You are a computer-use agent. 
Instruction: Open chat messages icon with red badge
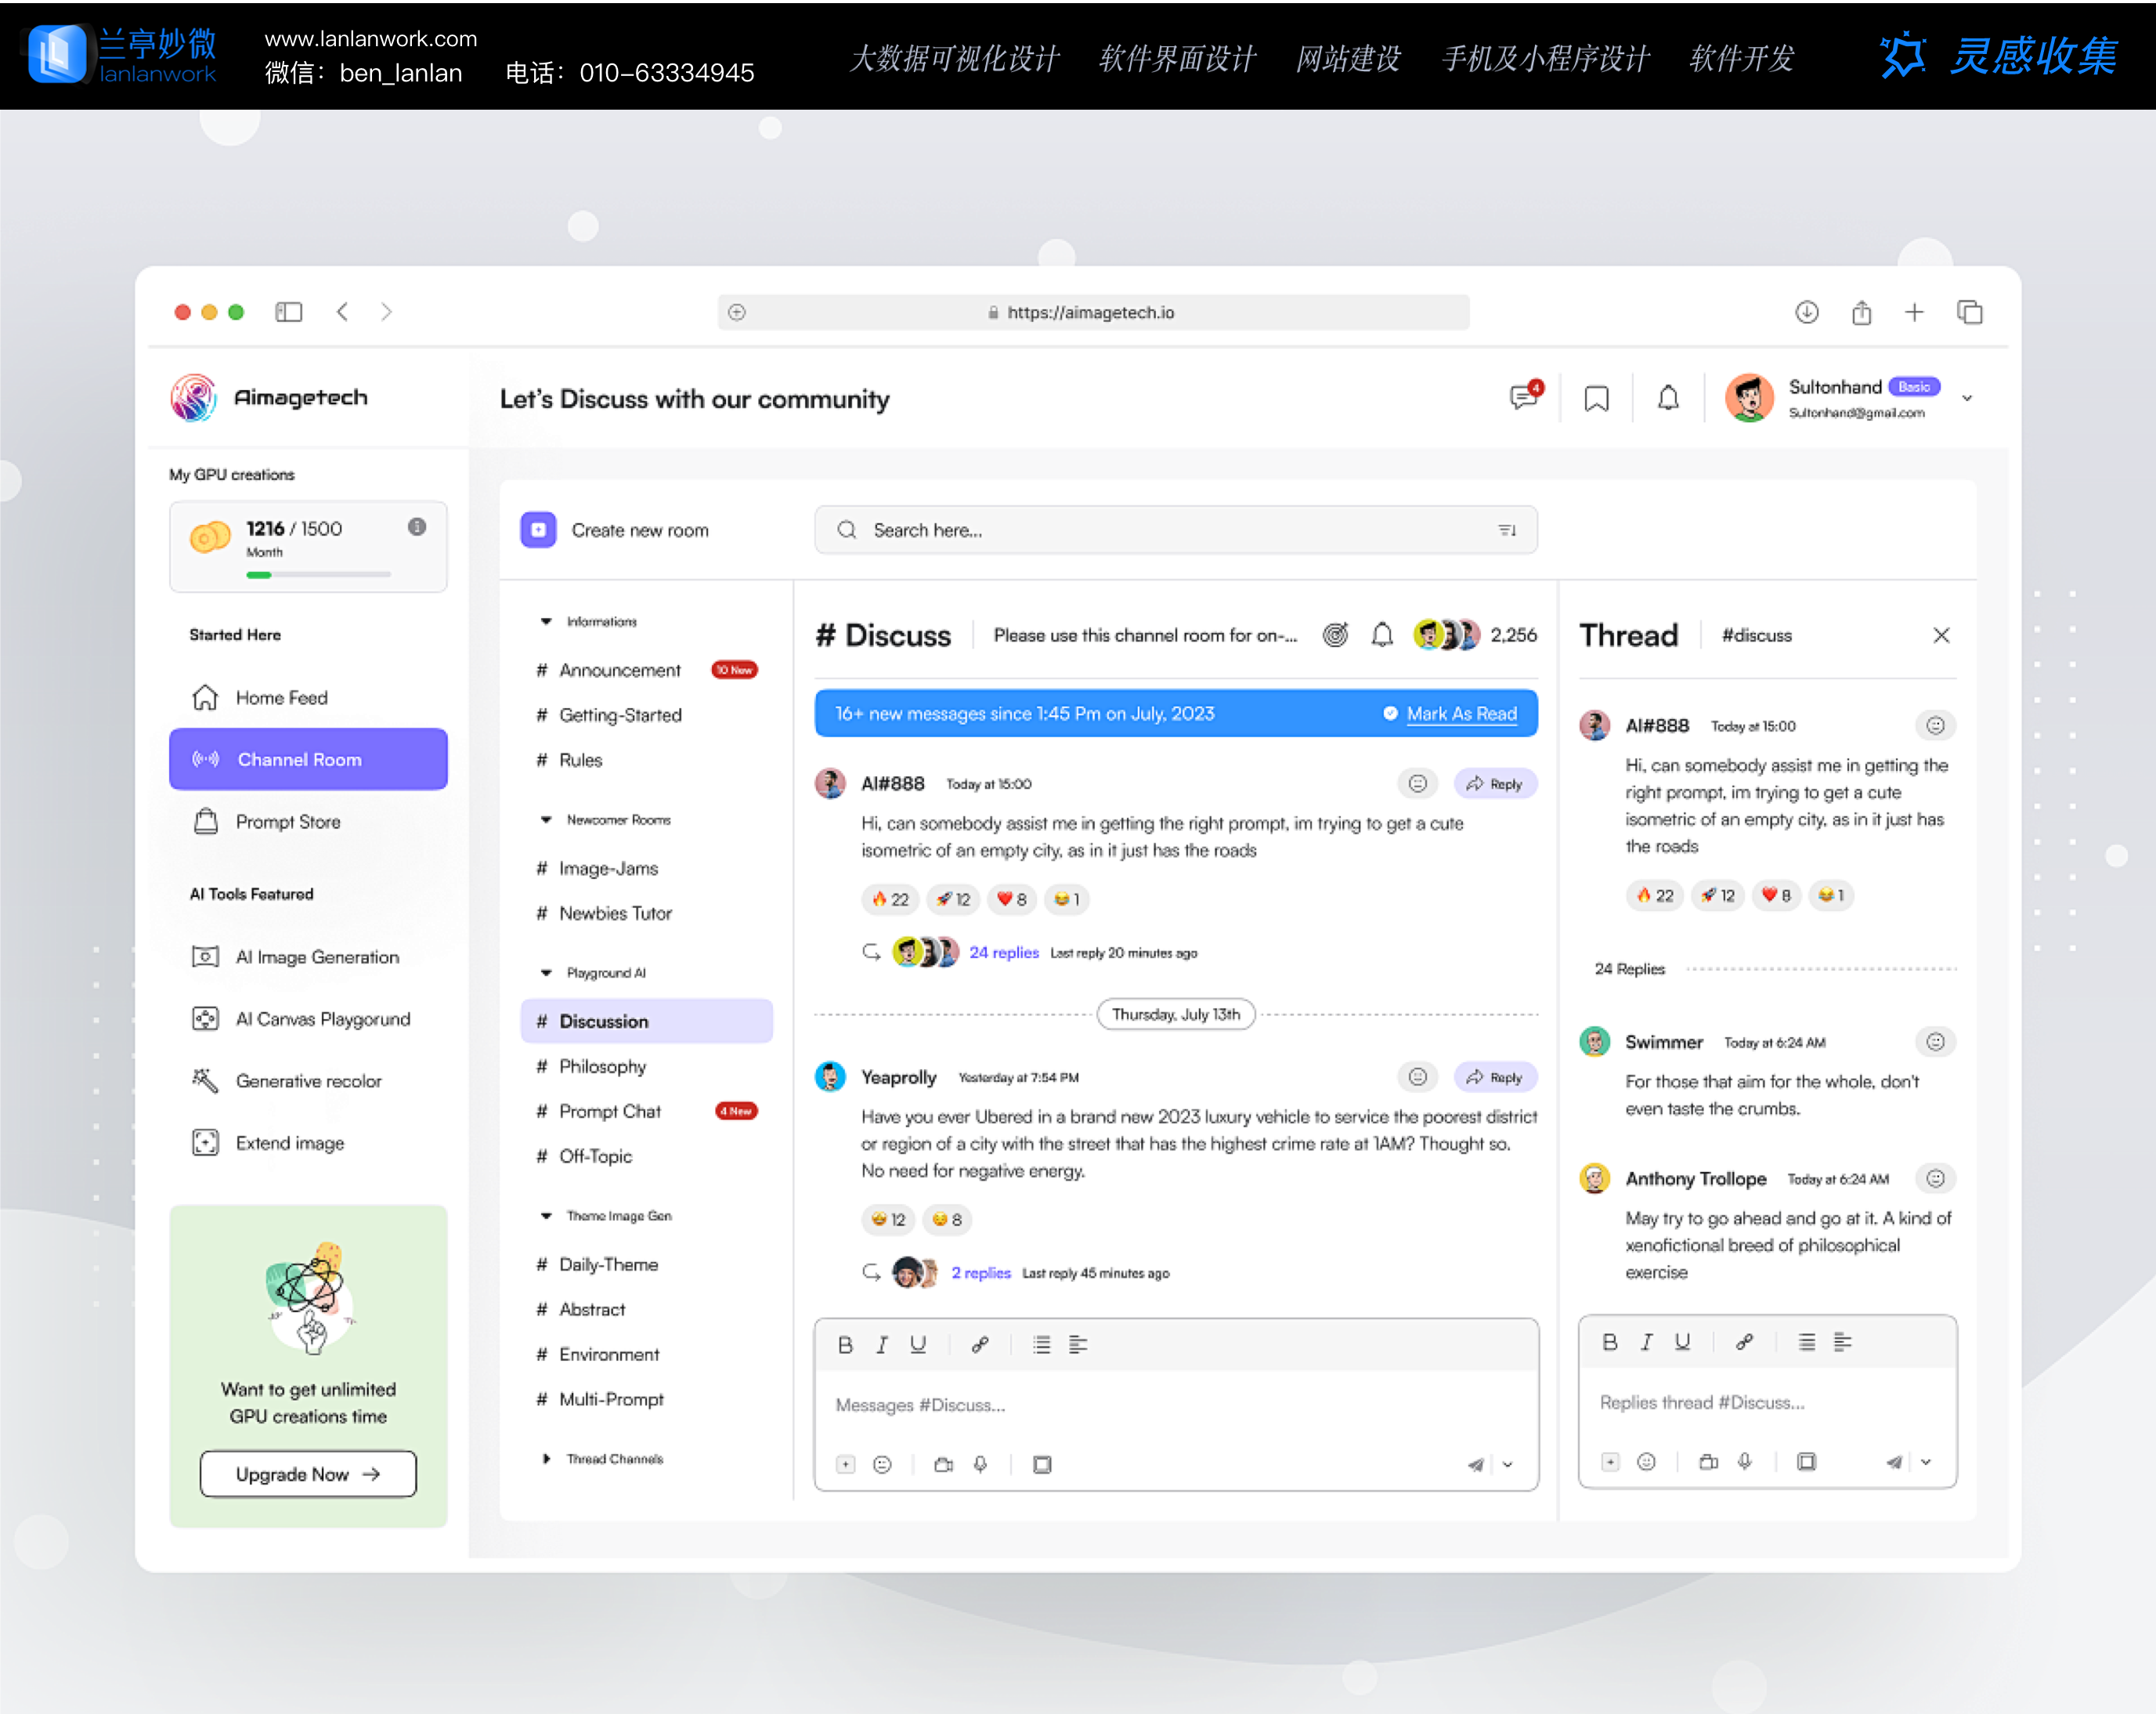click(x=1523, y=397)
